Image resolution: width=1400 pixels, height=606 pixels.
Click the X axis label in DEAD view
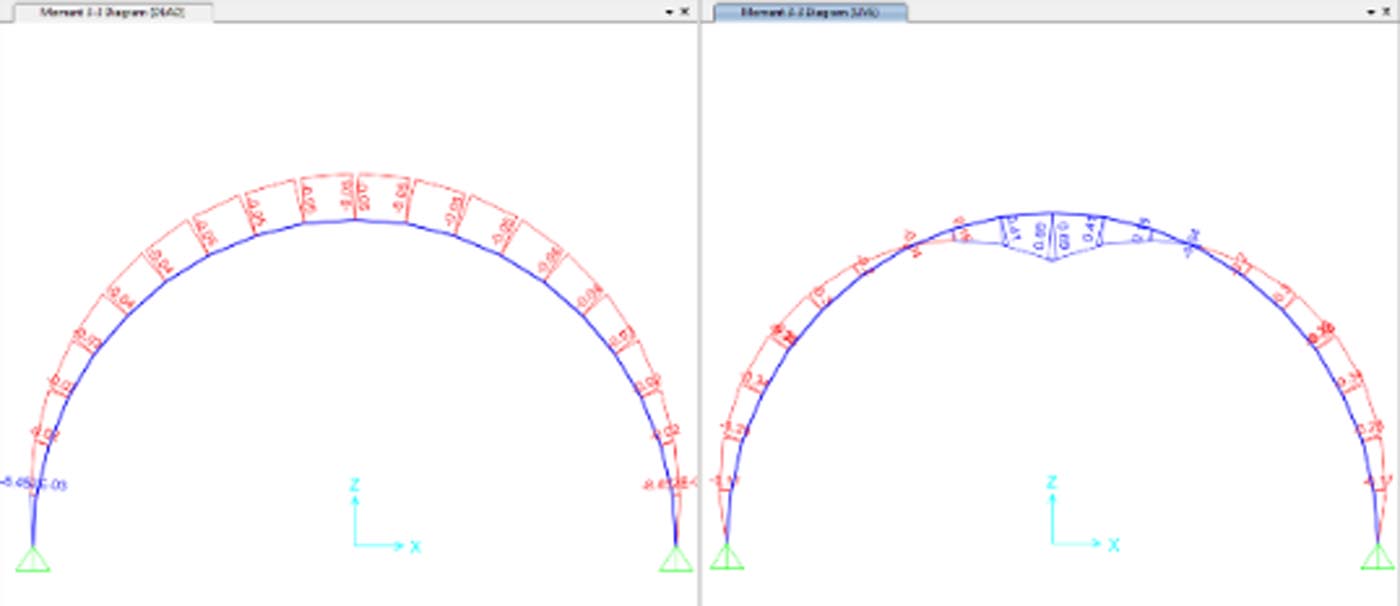click(415, 547)
